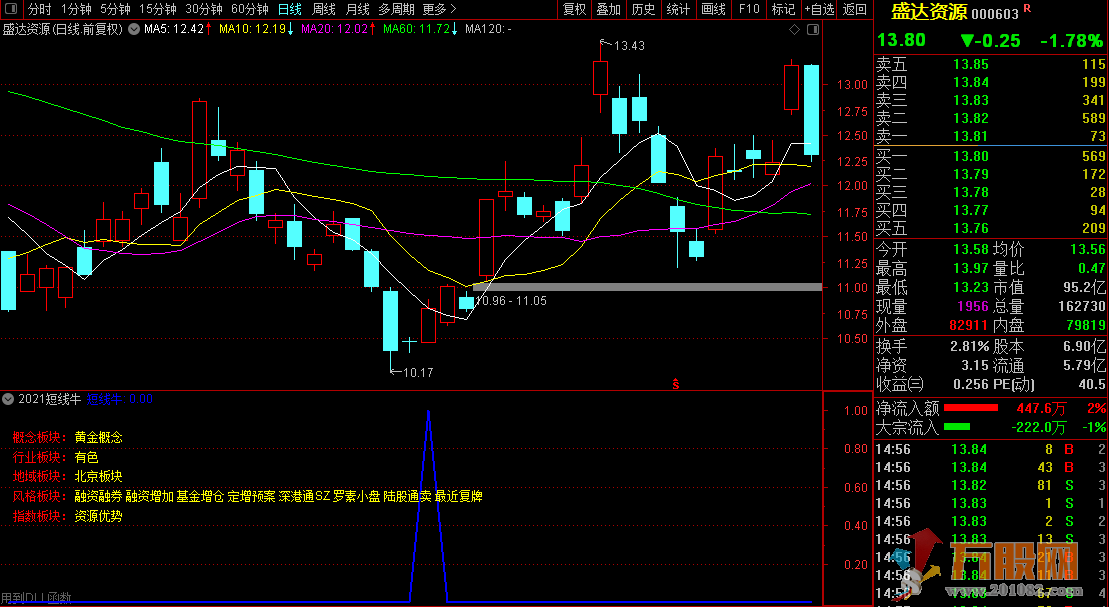Click the diamond icon above the K-line chart
Viewport: 1109px width, 607px height.
[x=794, y=29]
